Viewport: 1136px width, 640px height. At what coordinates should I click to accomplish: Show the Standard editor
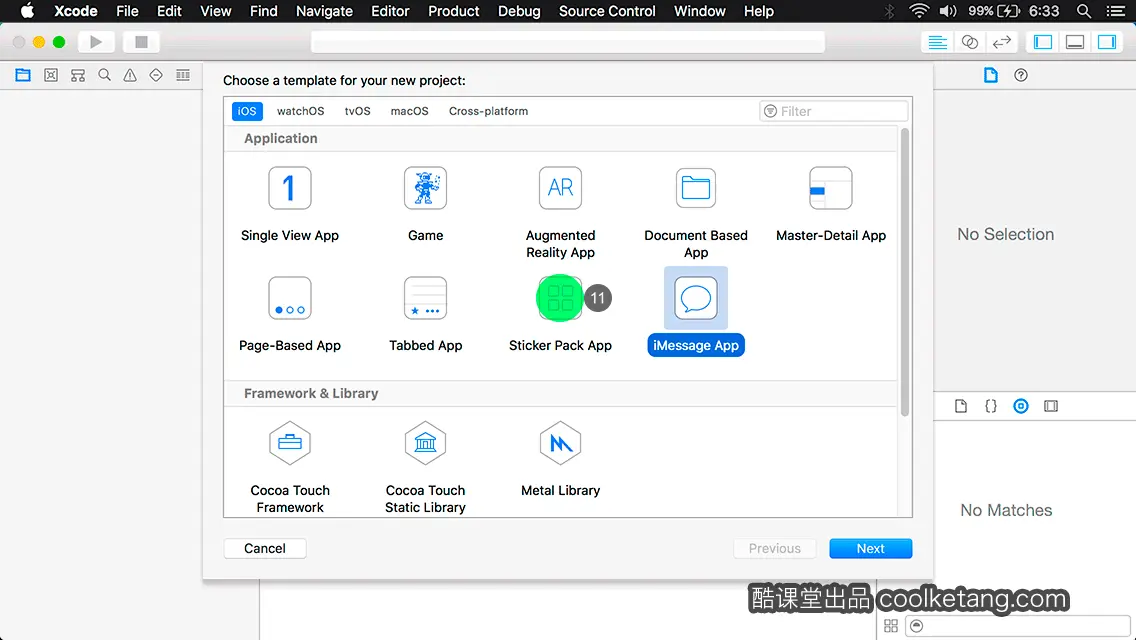click(937, 42)
